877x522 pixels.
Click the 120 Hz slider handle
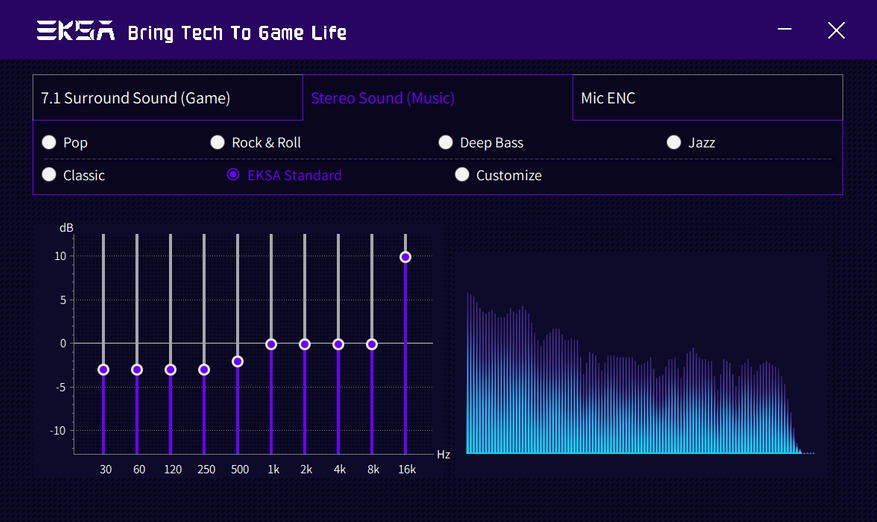click(170, 370)
